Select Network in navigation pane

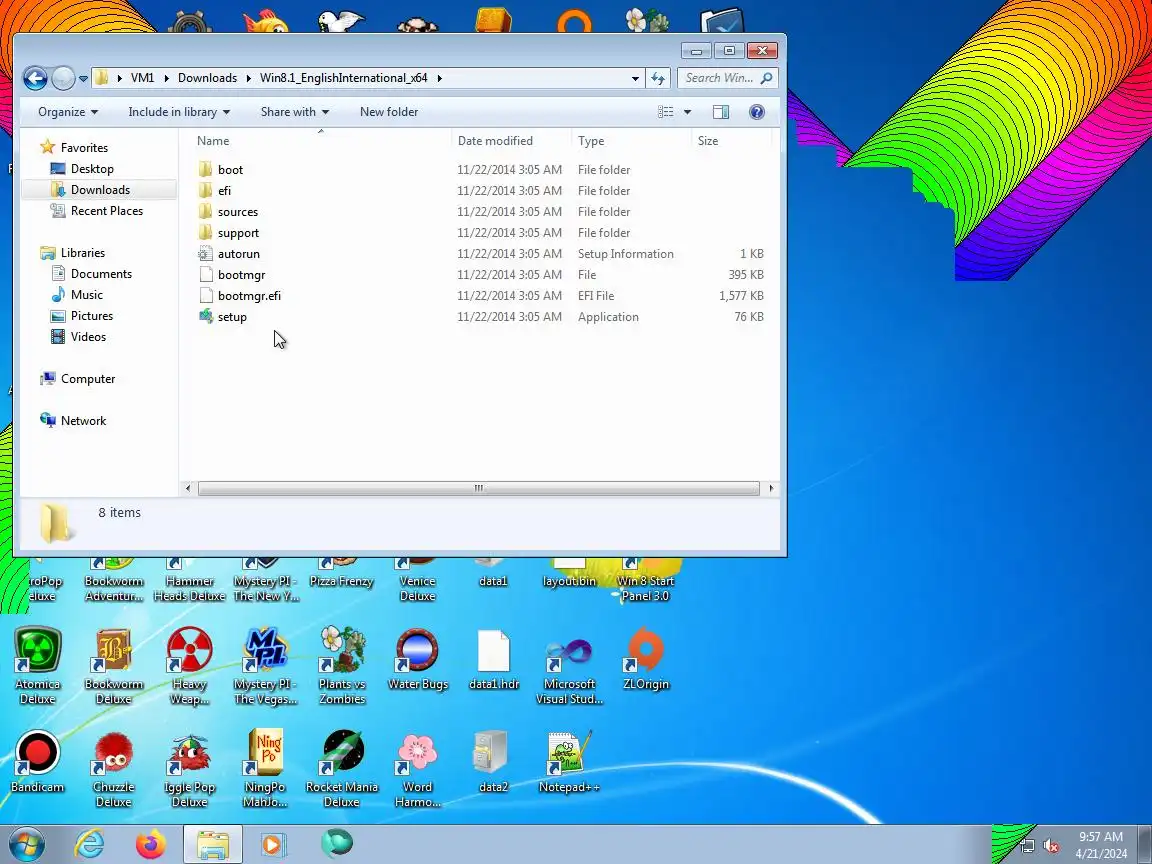click(83, 421)
